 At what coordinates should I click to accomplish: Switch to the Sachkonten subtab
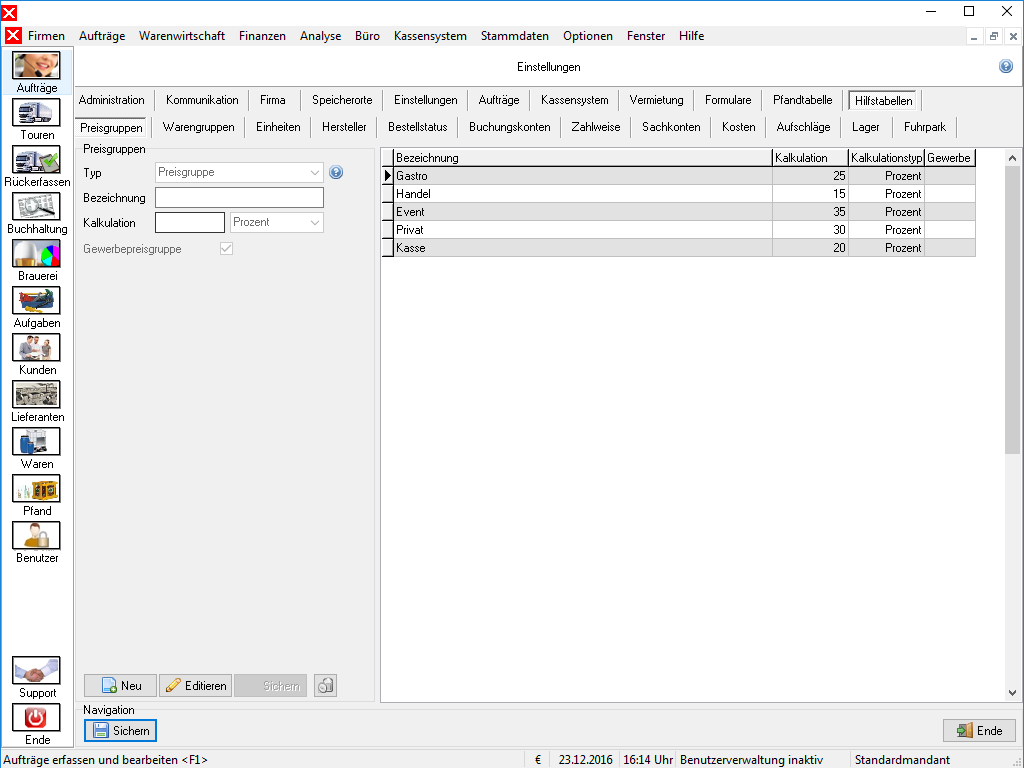pyautogui.click(x=671, y=127)
